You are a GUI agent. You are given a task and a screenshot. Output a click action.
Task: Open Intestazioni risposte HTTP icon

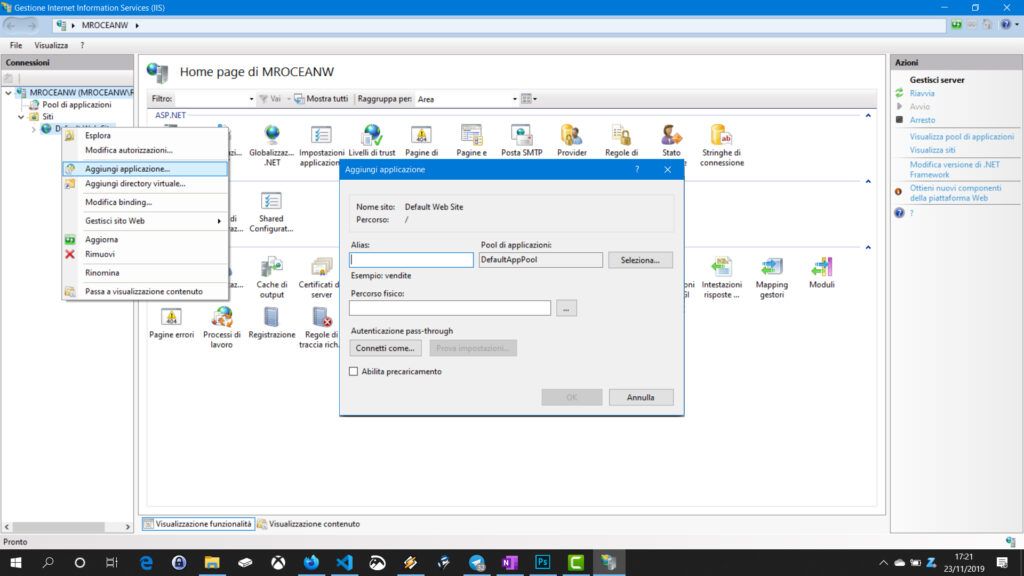click(x=722, y=278)
